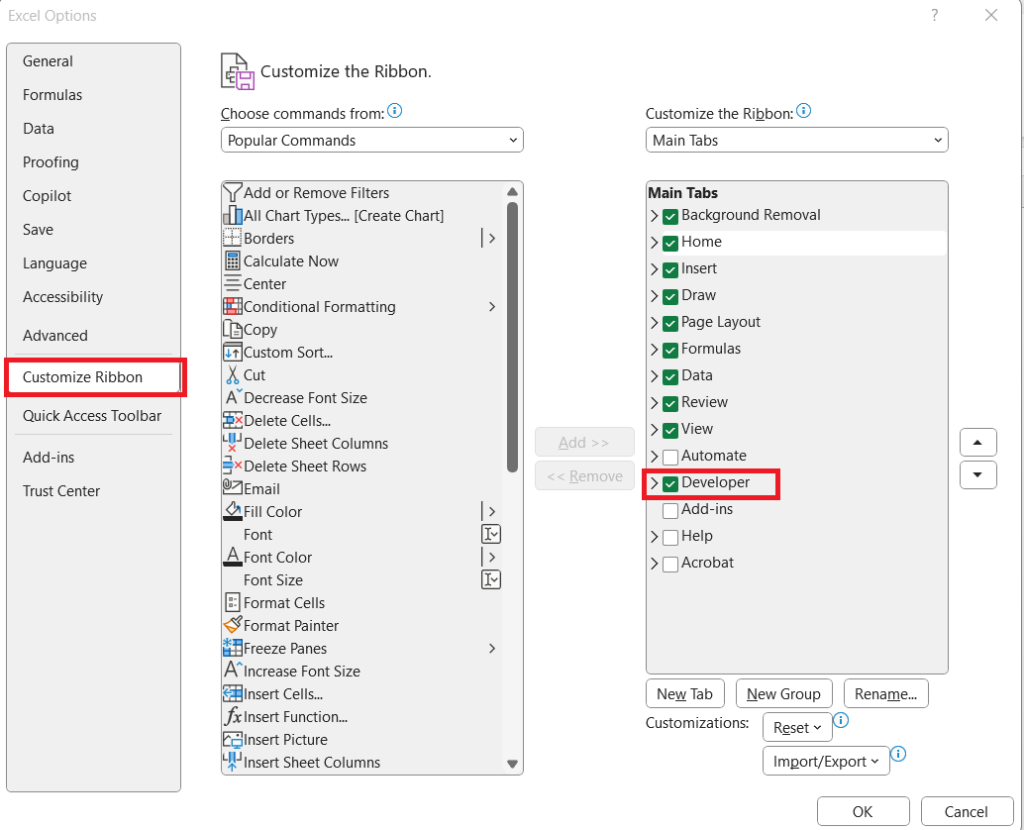Viewport: 1024px width, 830px height.
Task: Expand the Home tab tree item
Action: [655, 242]
